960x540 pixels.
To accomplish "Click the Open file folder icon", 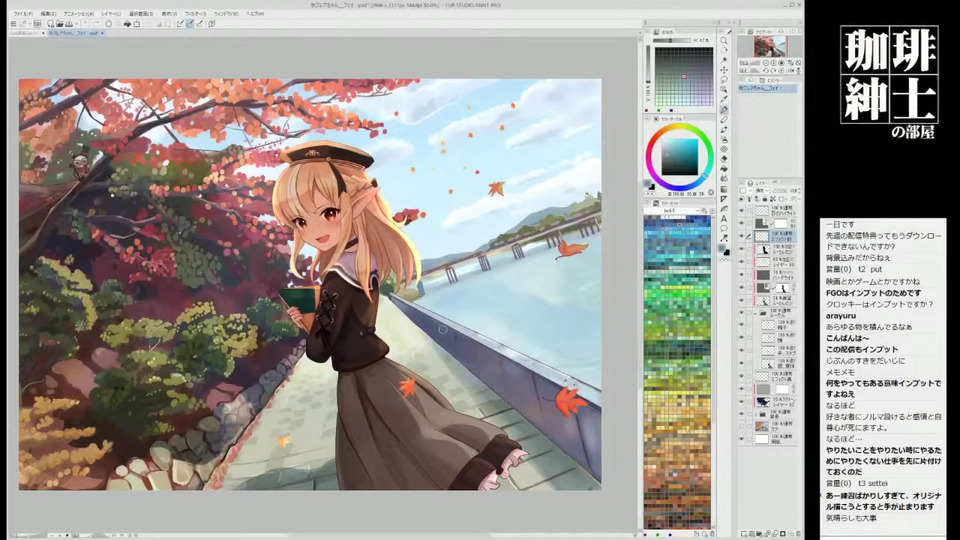I will [x=59, y=24].
